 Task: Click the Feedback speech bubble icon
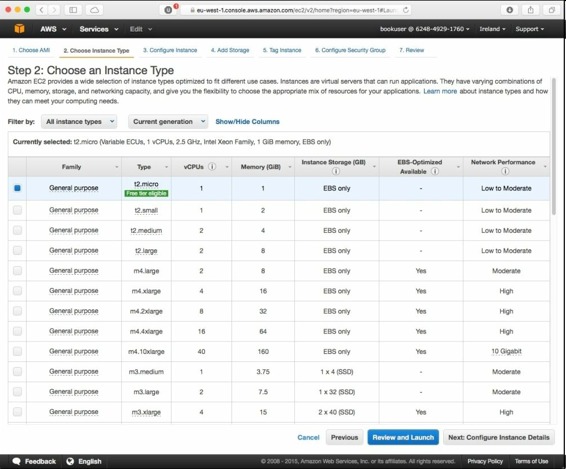tap(16, 461)
